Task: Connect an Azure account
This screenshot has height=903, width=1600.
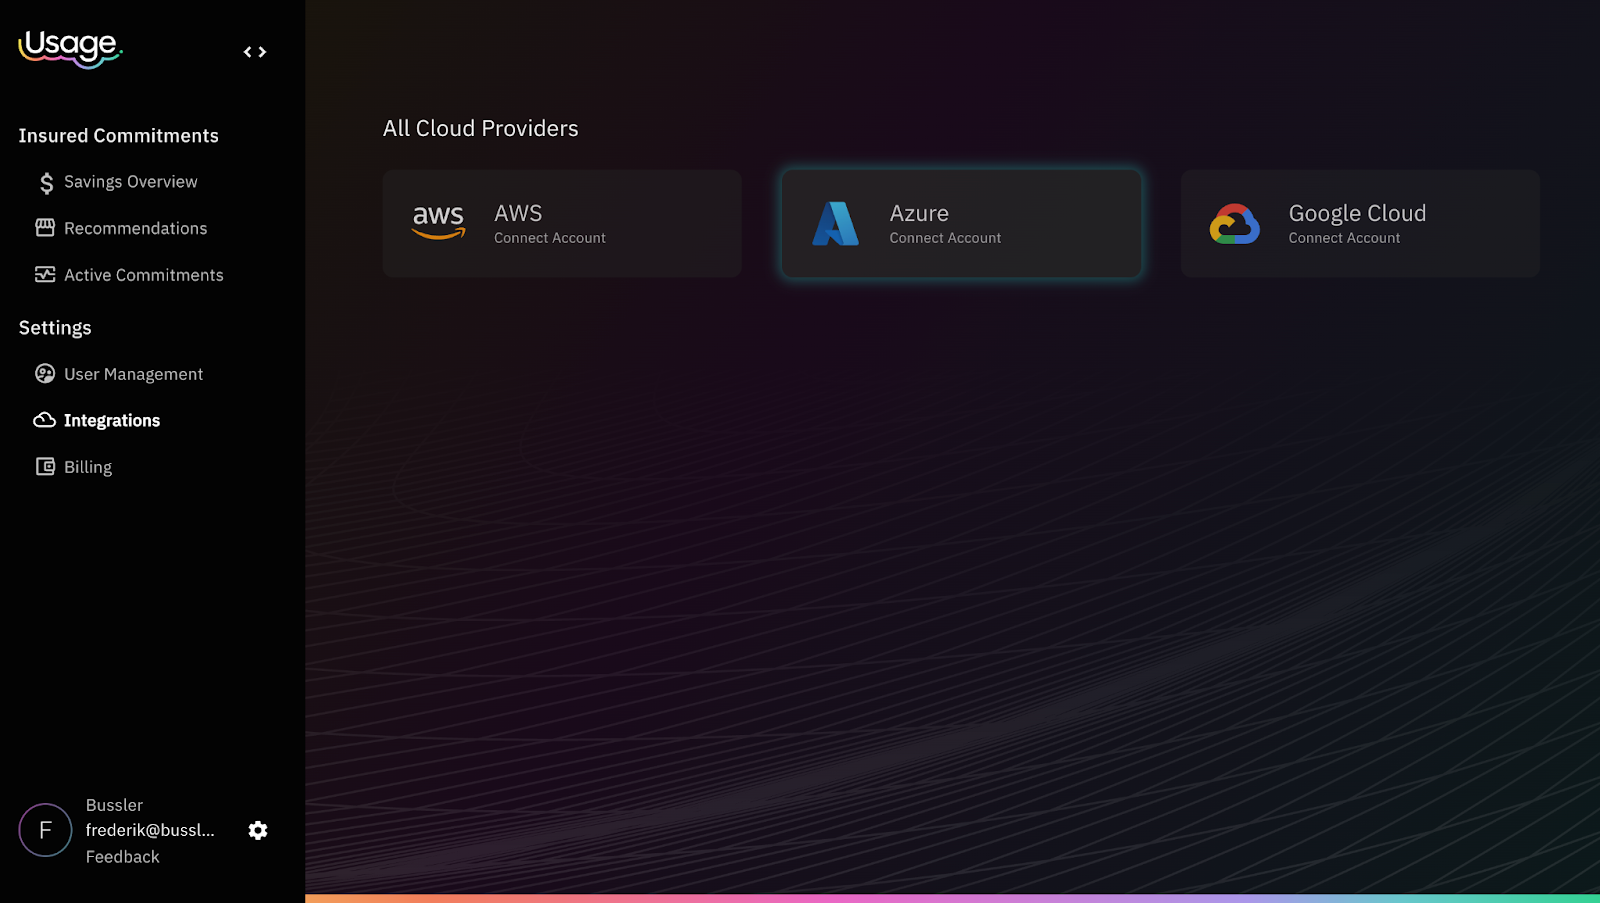Action: click(961, 223)
